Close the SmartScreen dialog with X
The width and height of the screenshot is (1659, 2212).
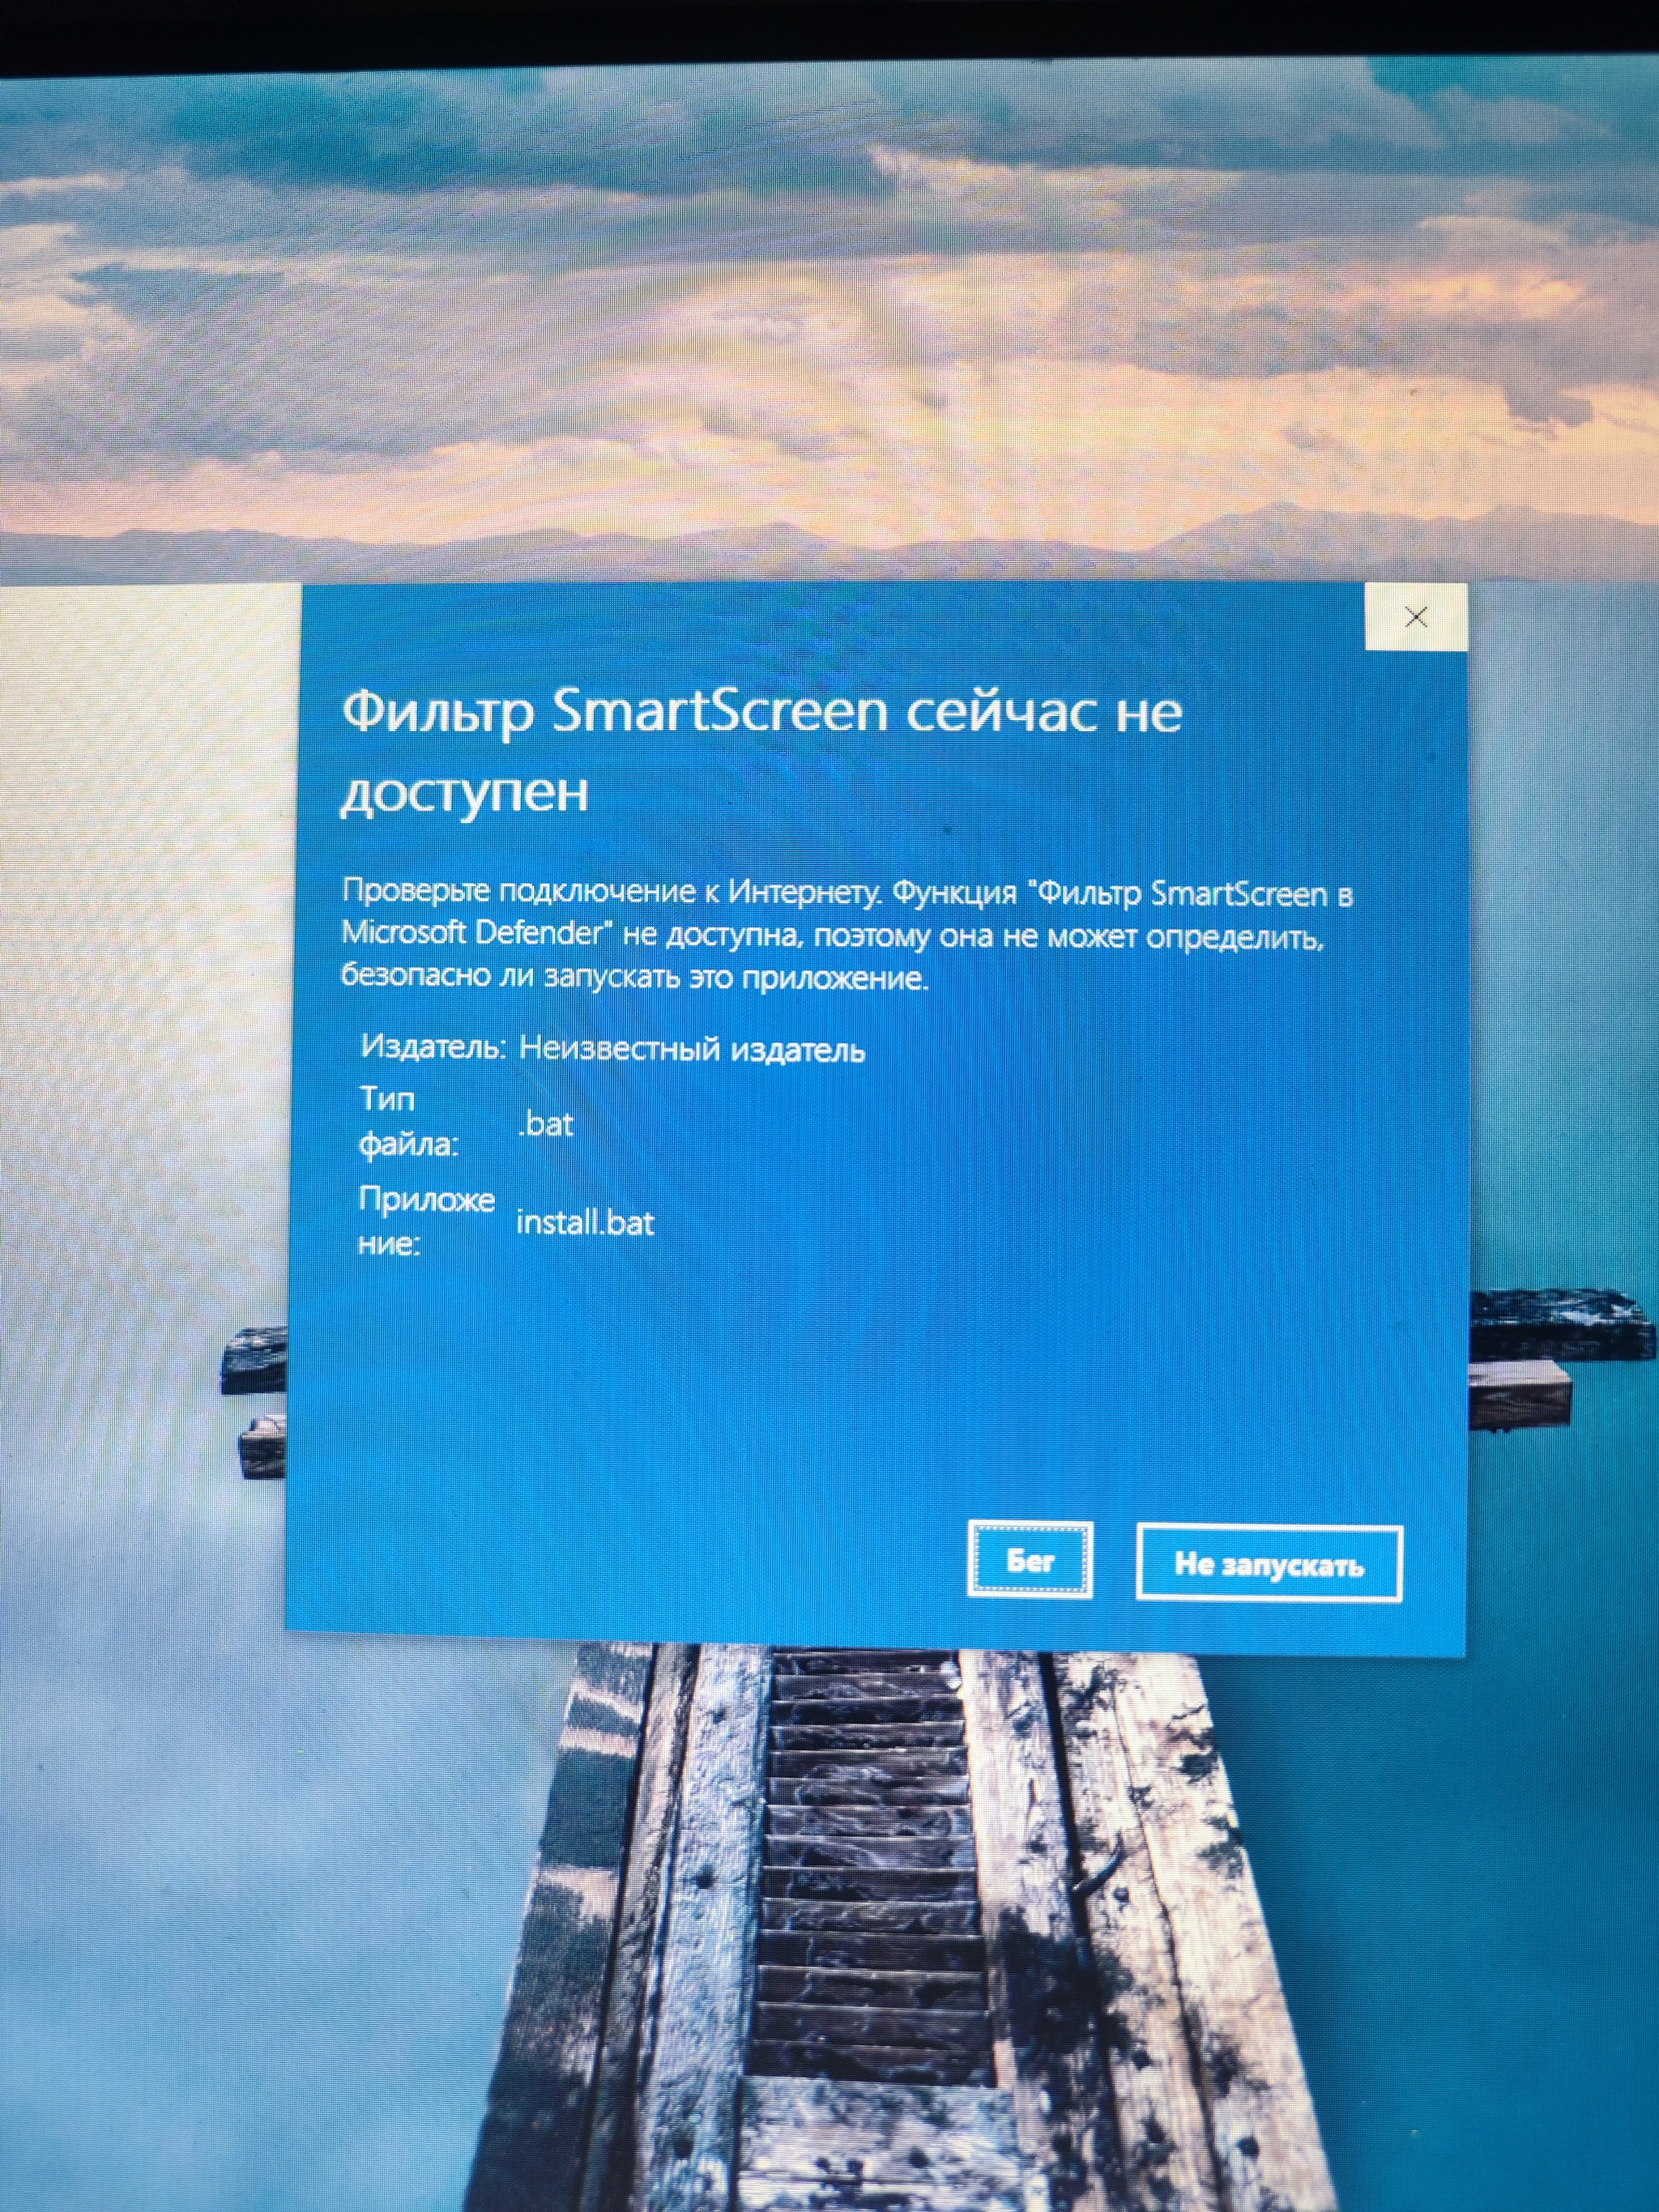(x=1415, y=617)
